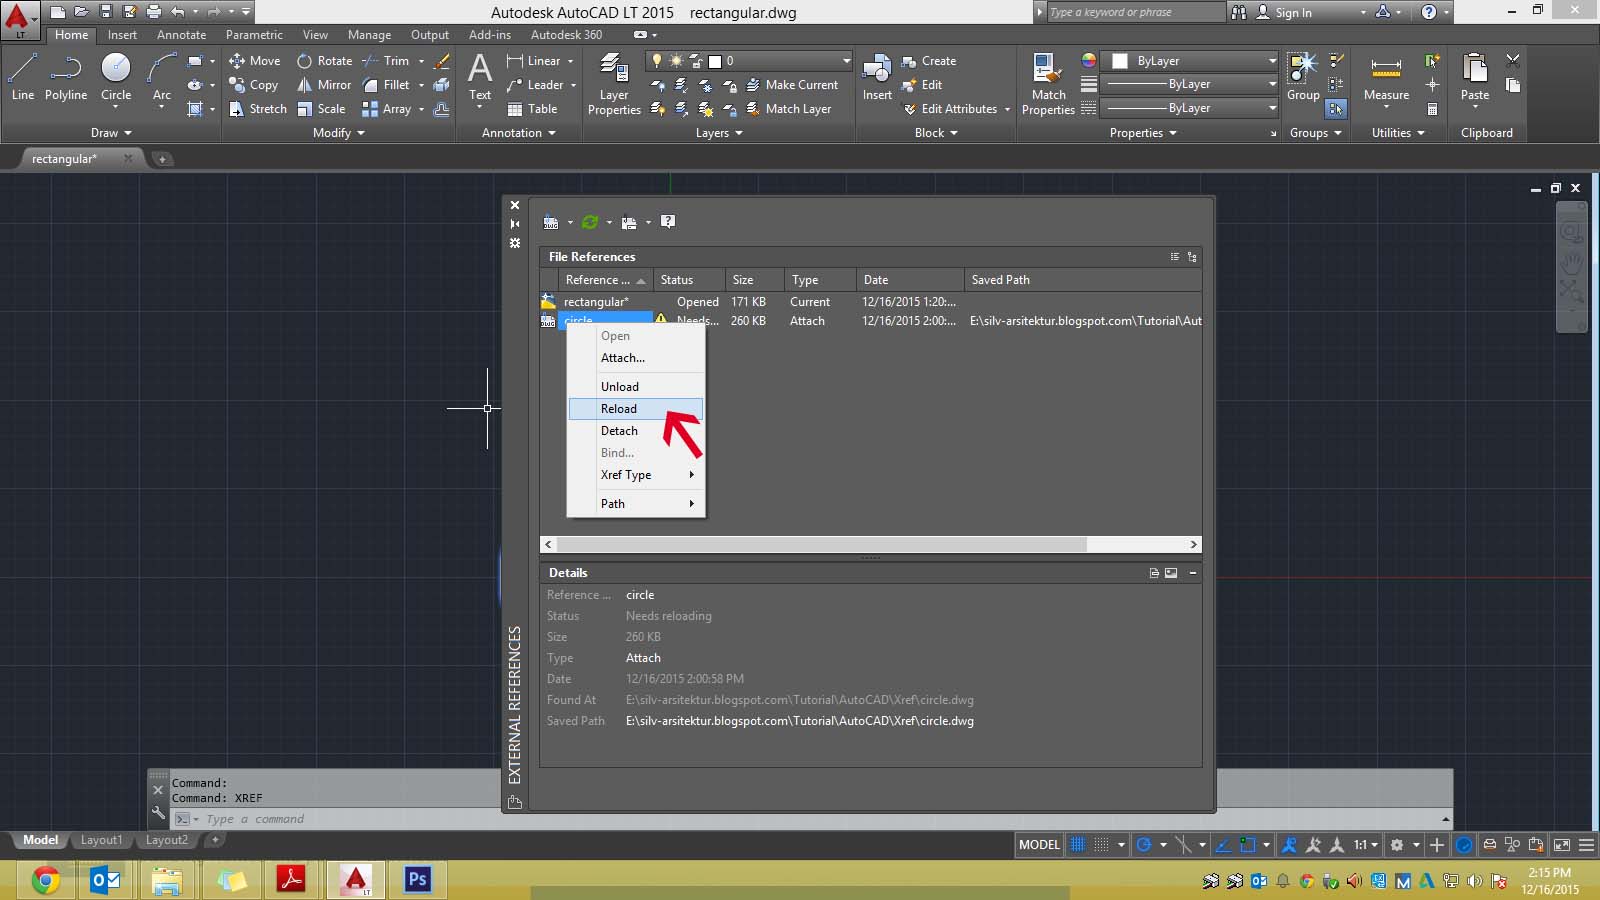
Task: Toggle grid display in status bar
Action: (1078, 845)
